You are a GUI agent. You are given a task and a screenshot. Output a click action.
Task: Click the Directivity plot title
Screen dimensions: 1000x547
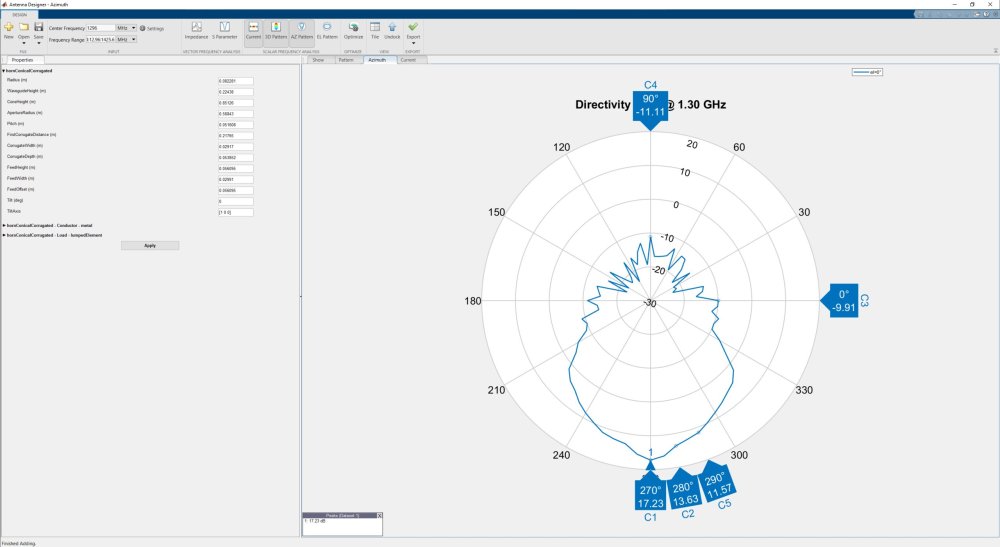[x=651, y=105]
